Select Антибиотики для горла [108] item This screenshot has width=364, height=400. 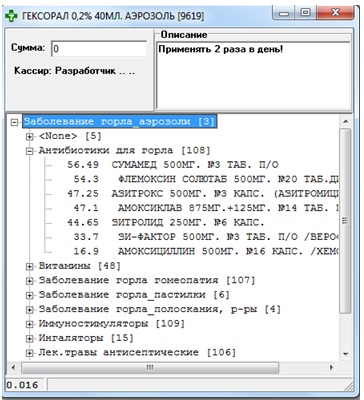point(124,151)
